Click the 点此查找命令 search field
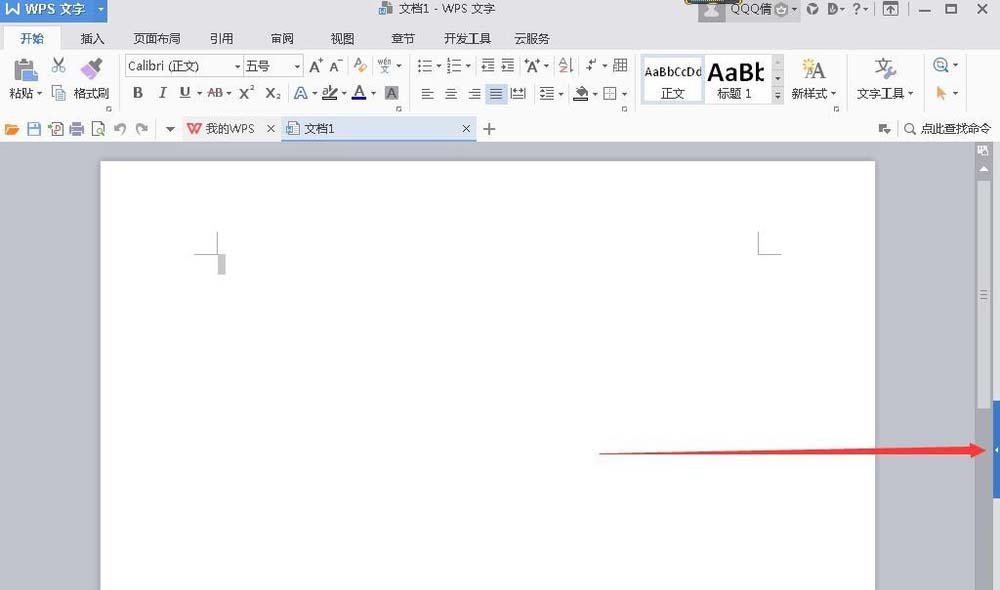This screenshot has width=1000, height=590. point(947,129)
